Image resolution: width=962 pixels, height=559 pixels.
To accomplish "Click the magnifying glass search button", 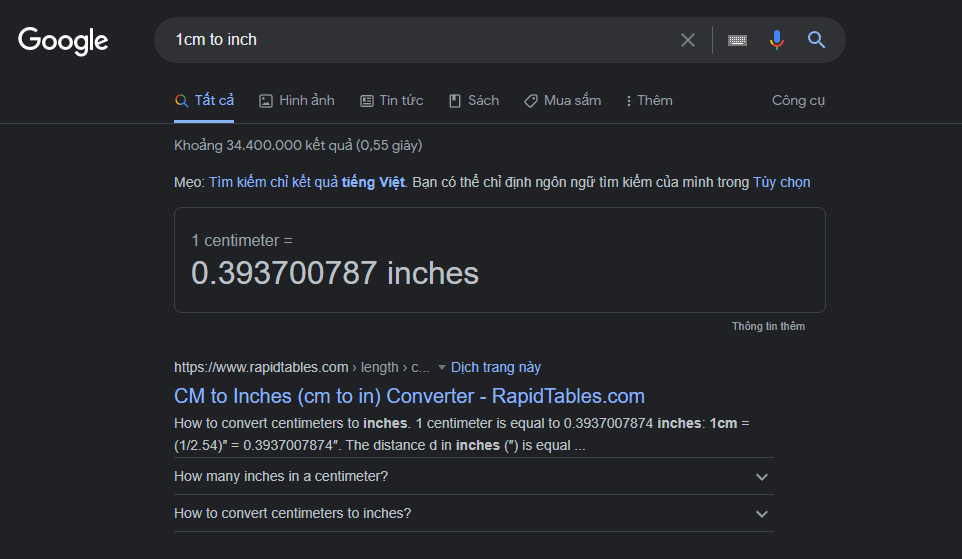I will 817,40.
